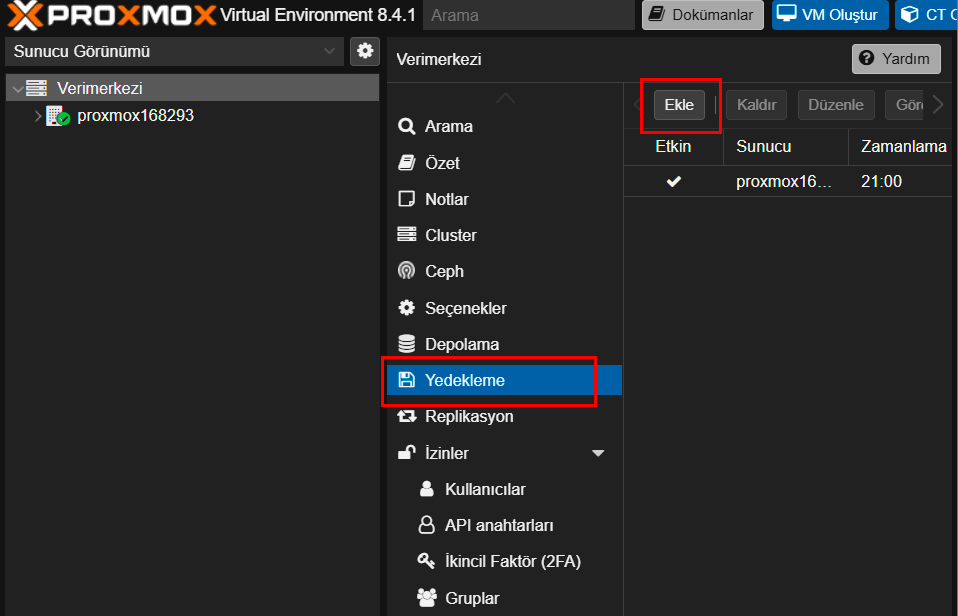This screenshot has height=616, width=958.
Task: Expand the proxmox168293 node tree
Action: click(38, 116)
